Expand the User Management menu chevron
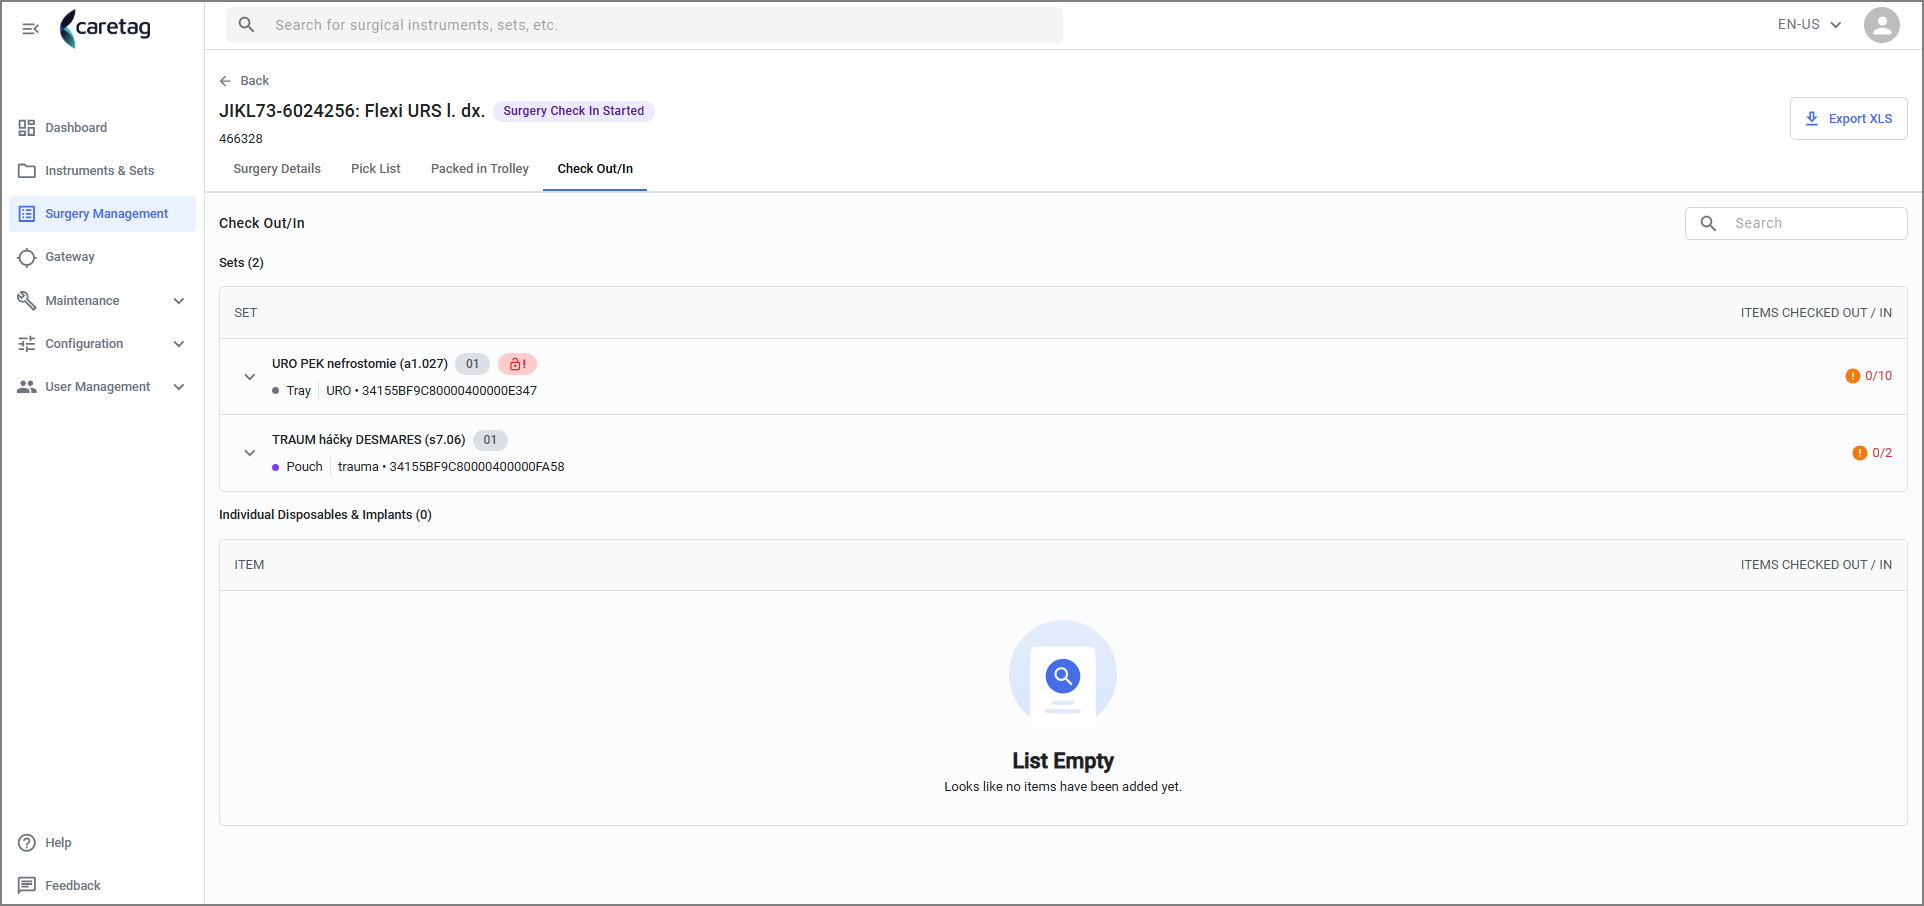Image resolution: width=1924 pixels, height=906 pixels. click(179, 387)
